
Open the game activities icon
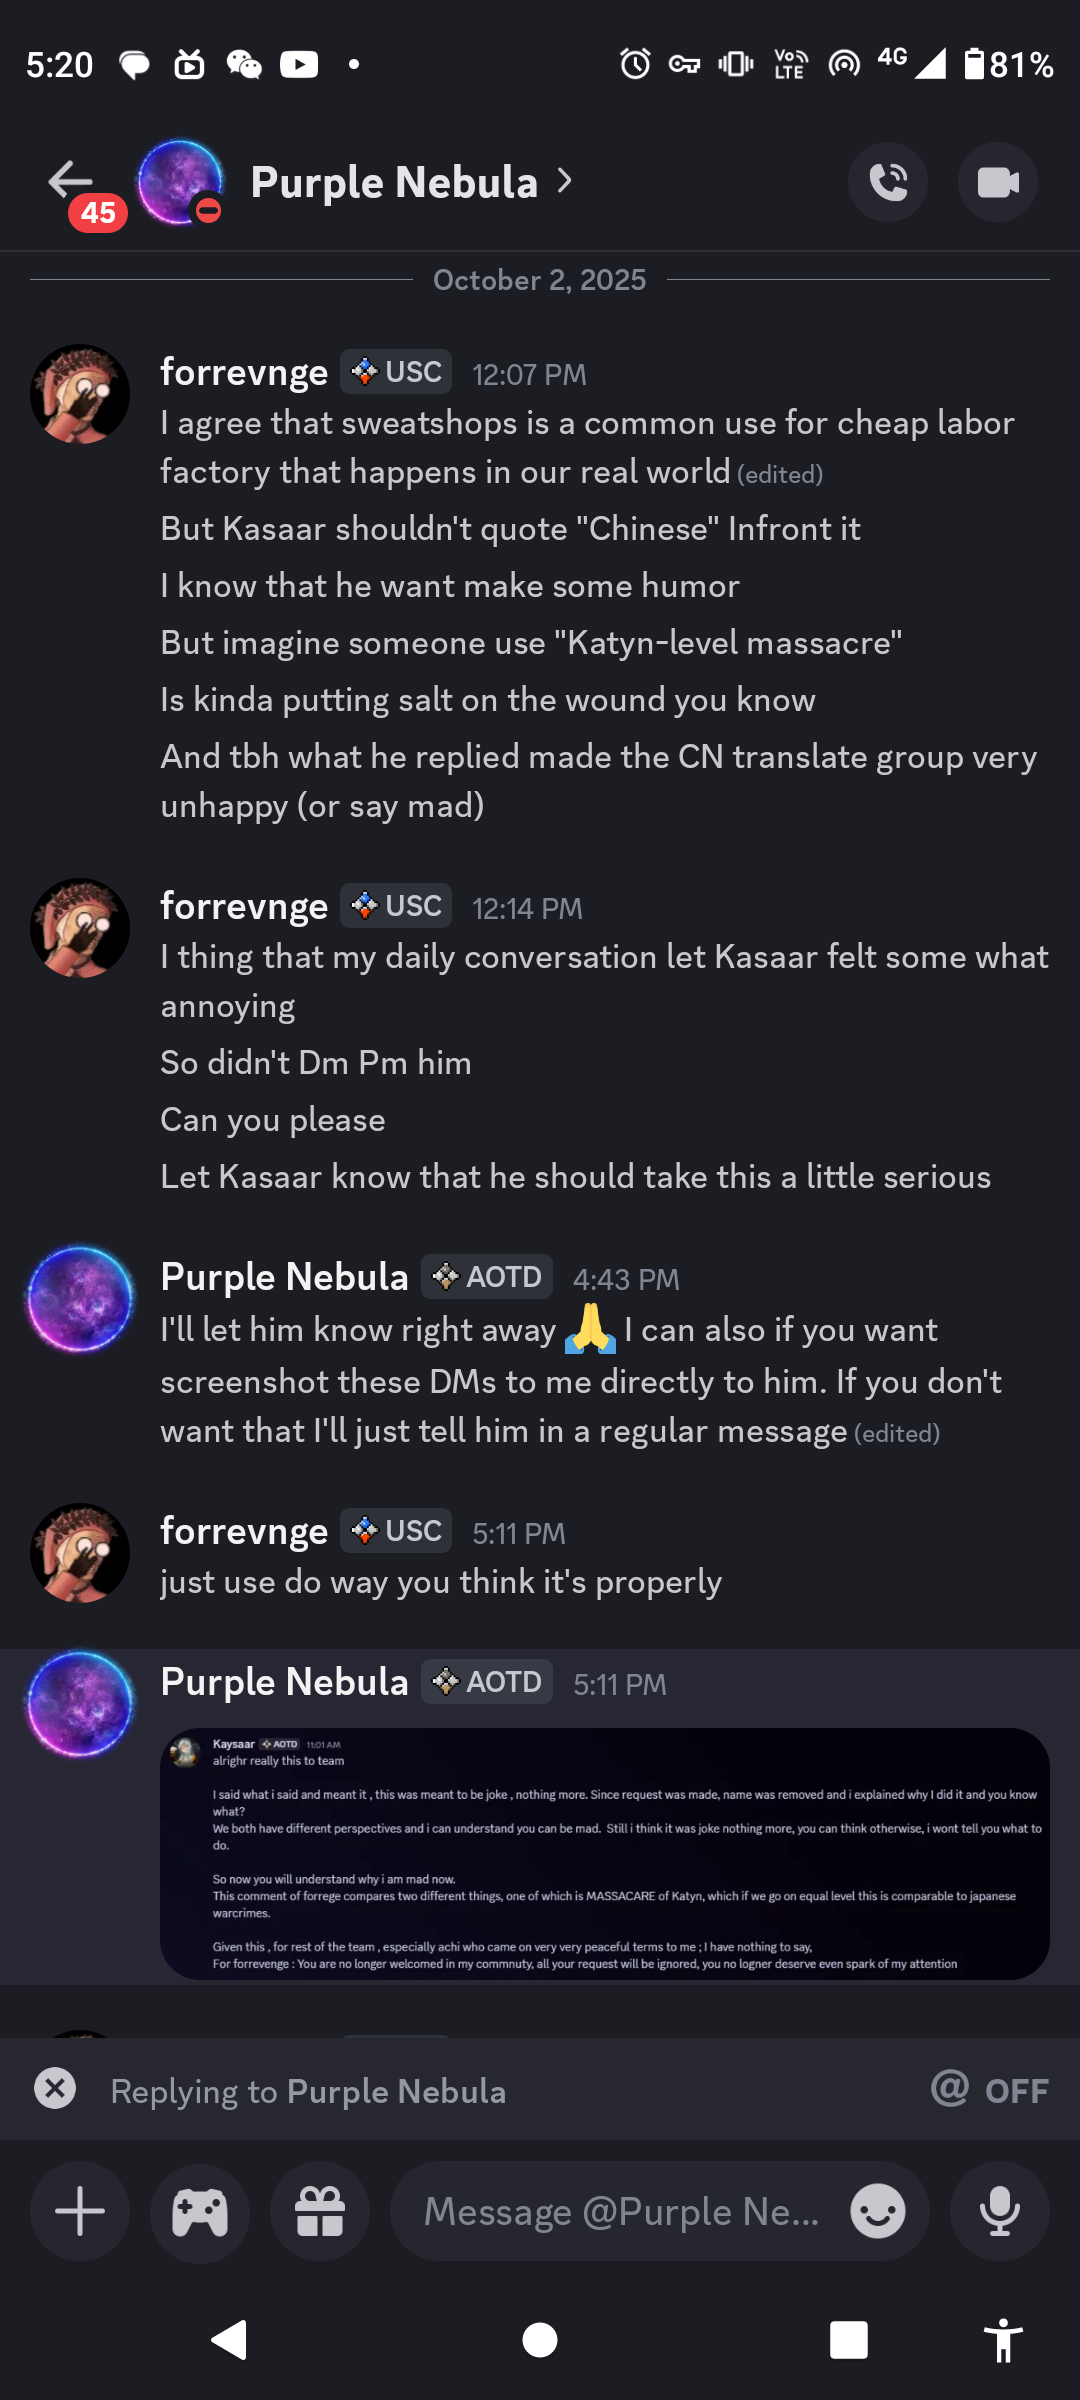199,2211
